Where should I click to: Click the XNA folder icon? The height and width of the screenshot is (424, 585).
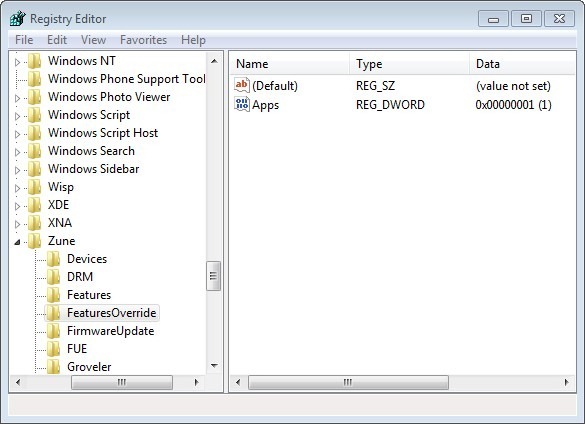coord(35,222)
